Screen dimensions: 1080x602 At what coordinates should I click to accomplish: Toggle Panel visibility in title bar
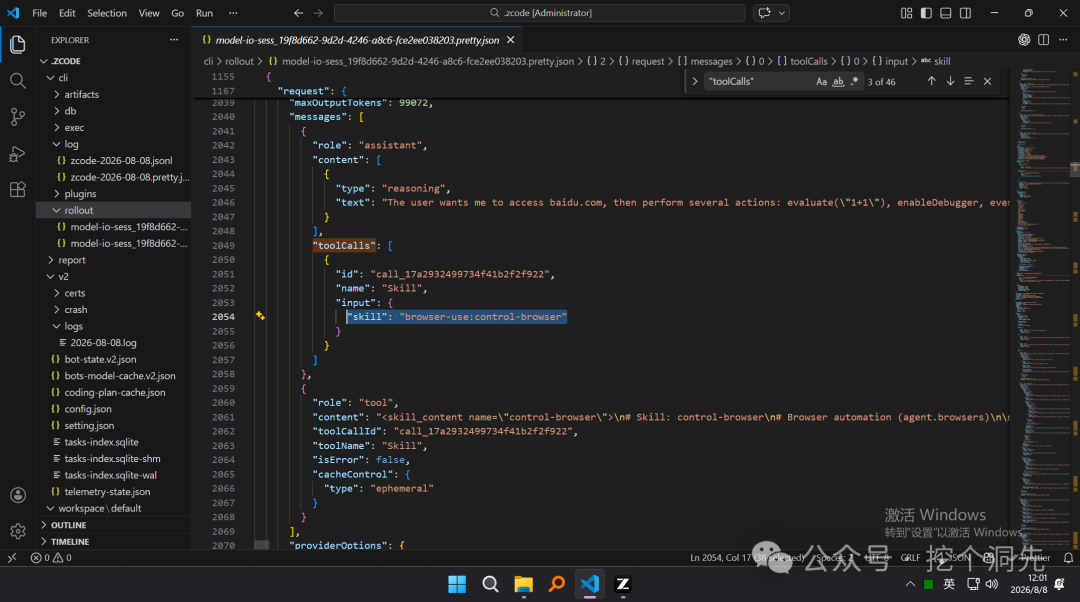pyautogui.click(x=946, y=12)
